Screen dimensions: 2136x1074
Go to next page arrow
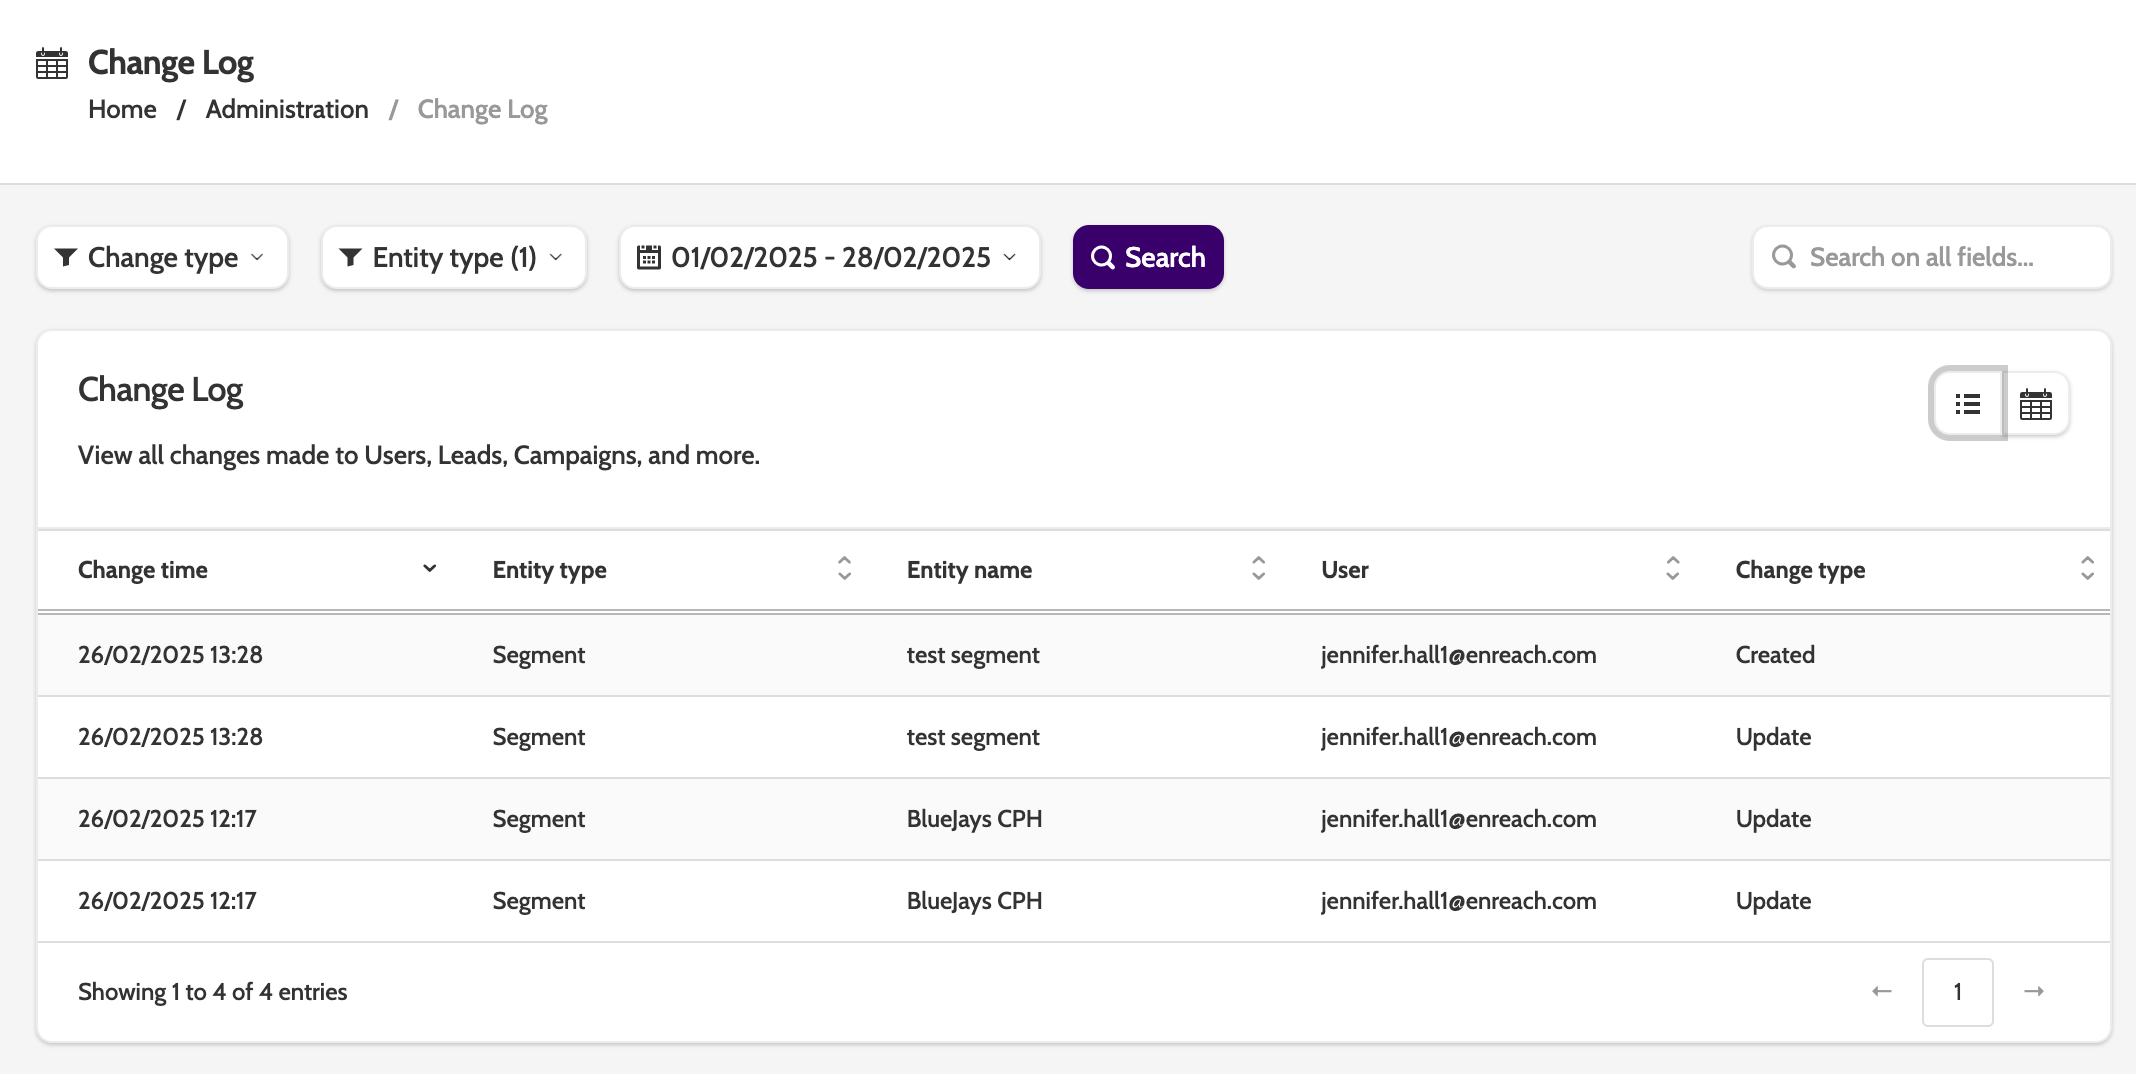click(2033, 991)
